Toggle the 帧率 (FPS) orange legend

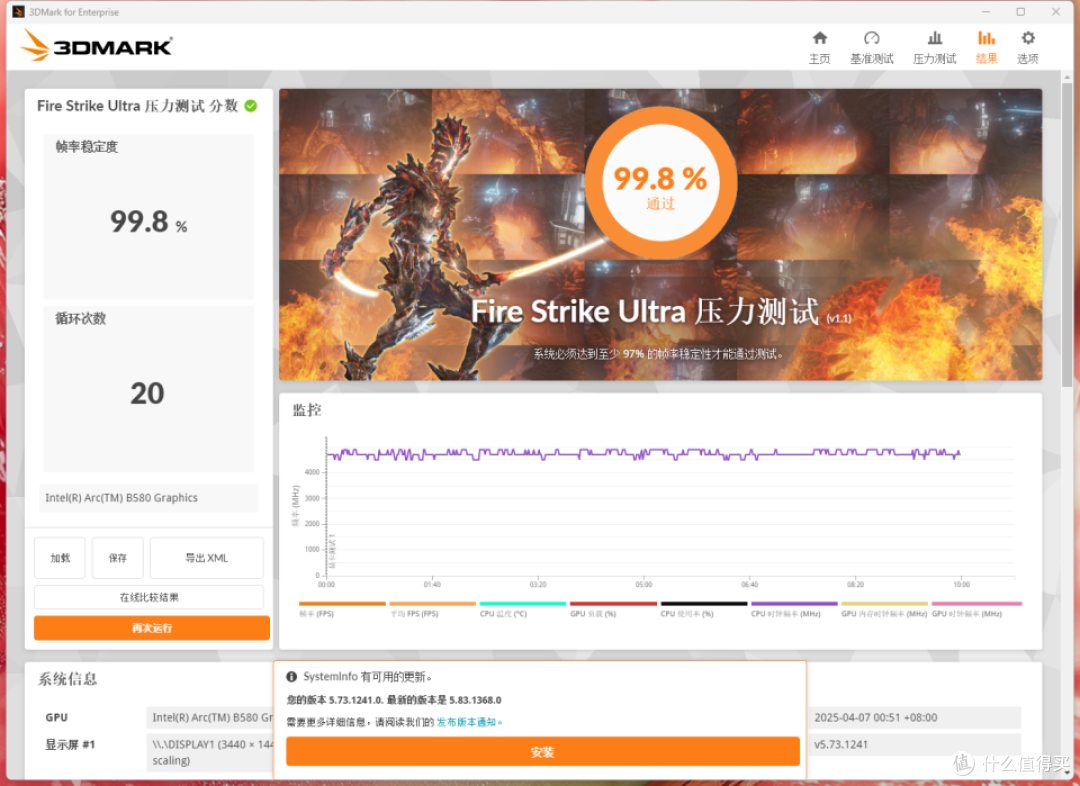pyautogui.click(x=342, y=603)
